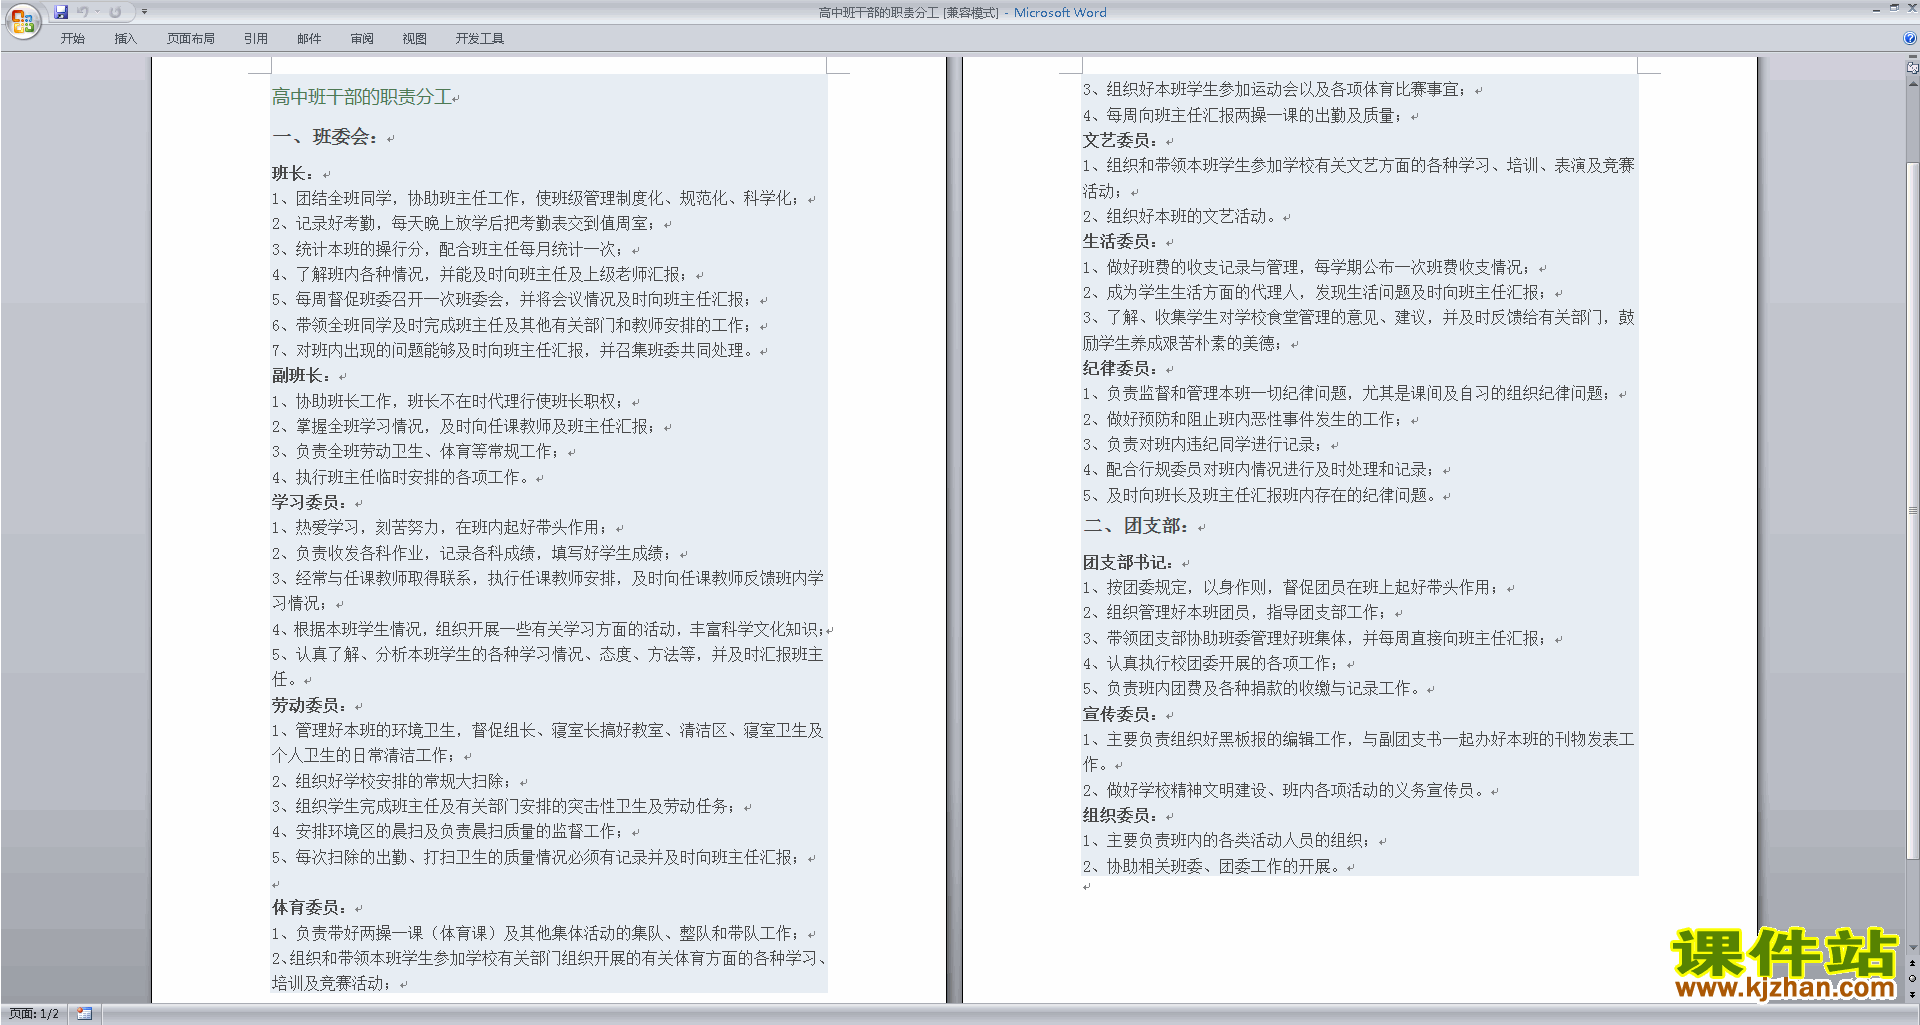1920x1025 pixels.
Task: Open the 开始 ribbon tab
Action: click(73, 39)
